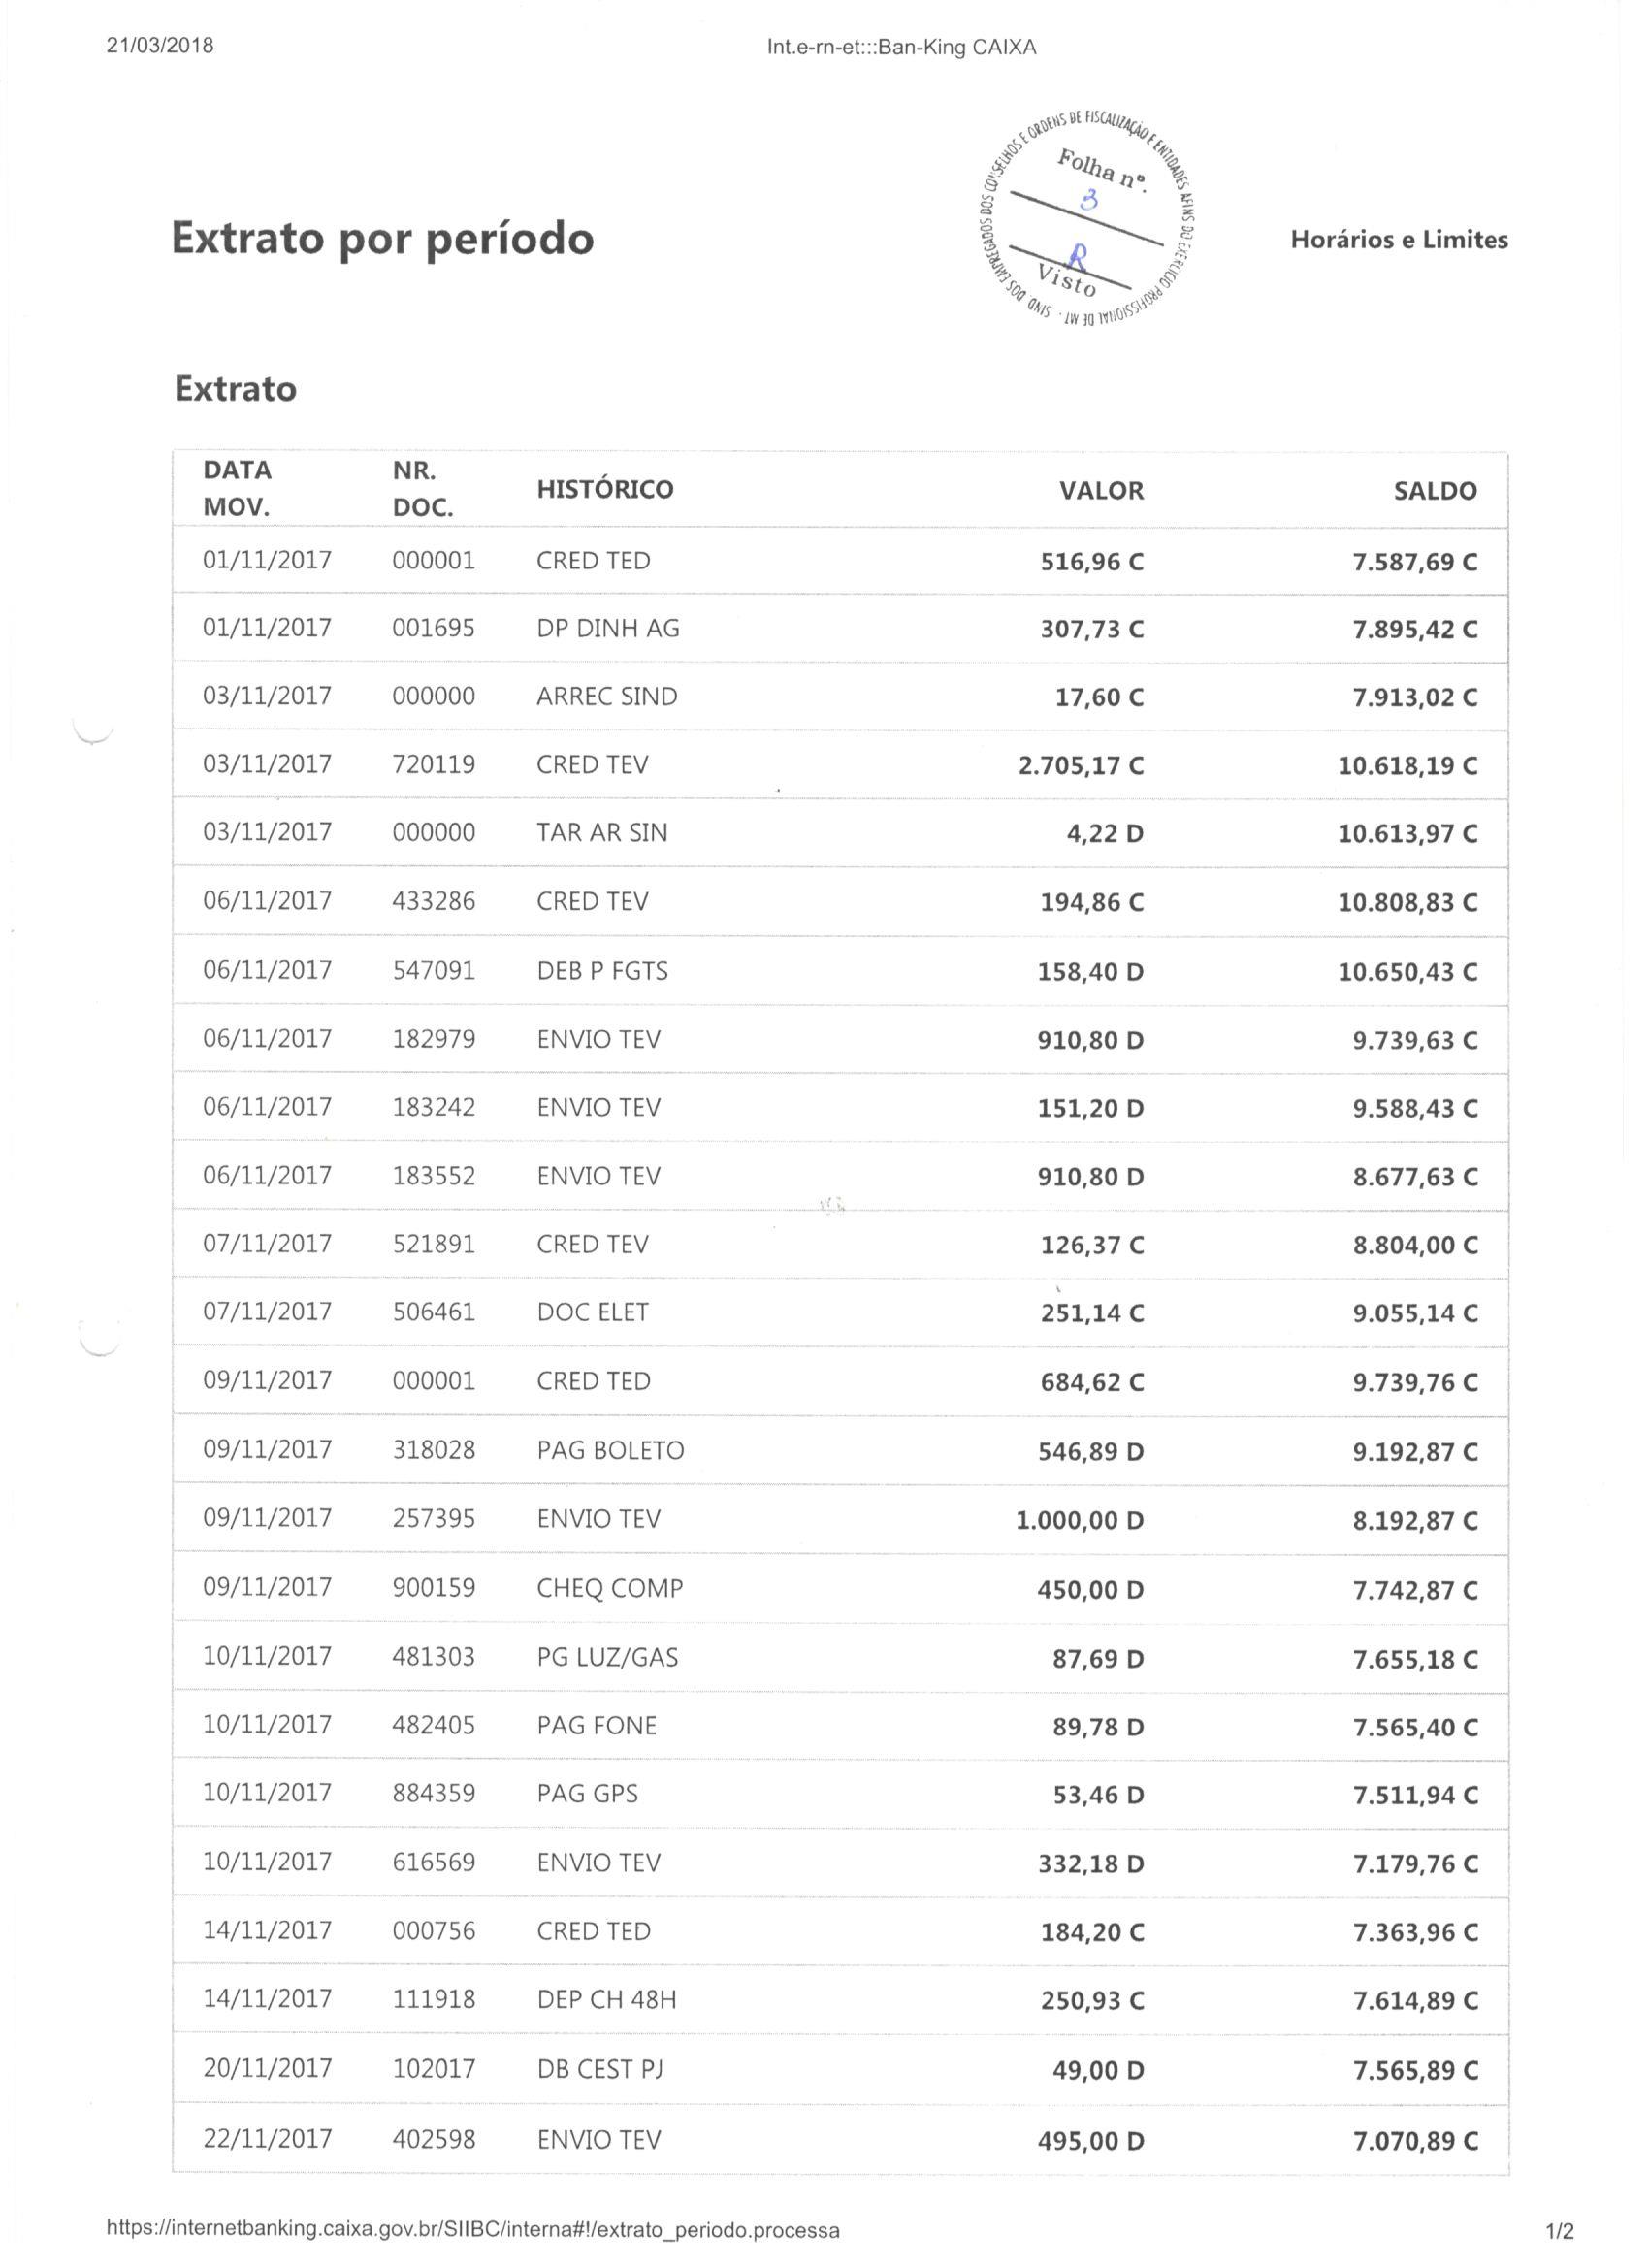Click the DATA MOV. column header
1649x2268 pixels.
tap(237, 489)
